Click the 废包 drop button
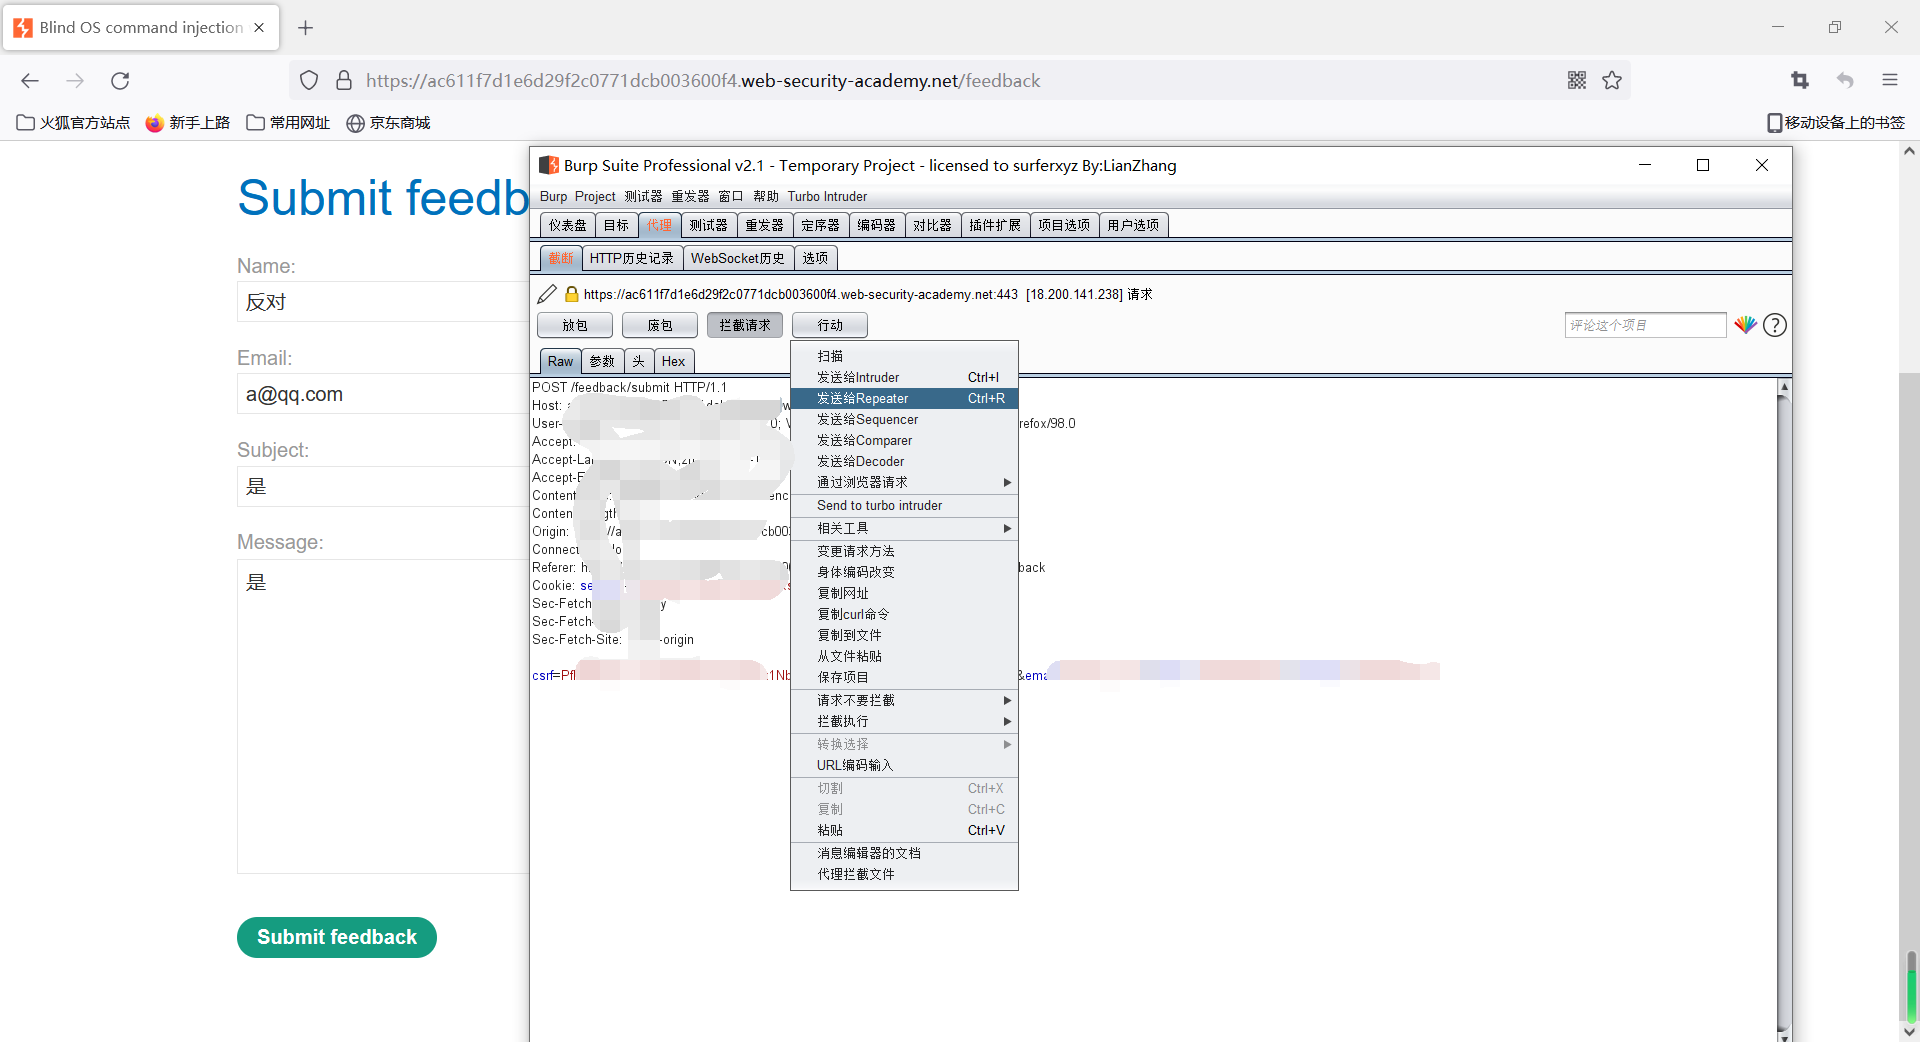Viewport: 1920px width, 1042px height. 660,325
